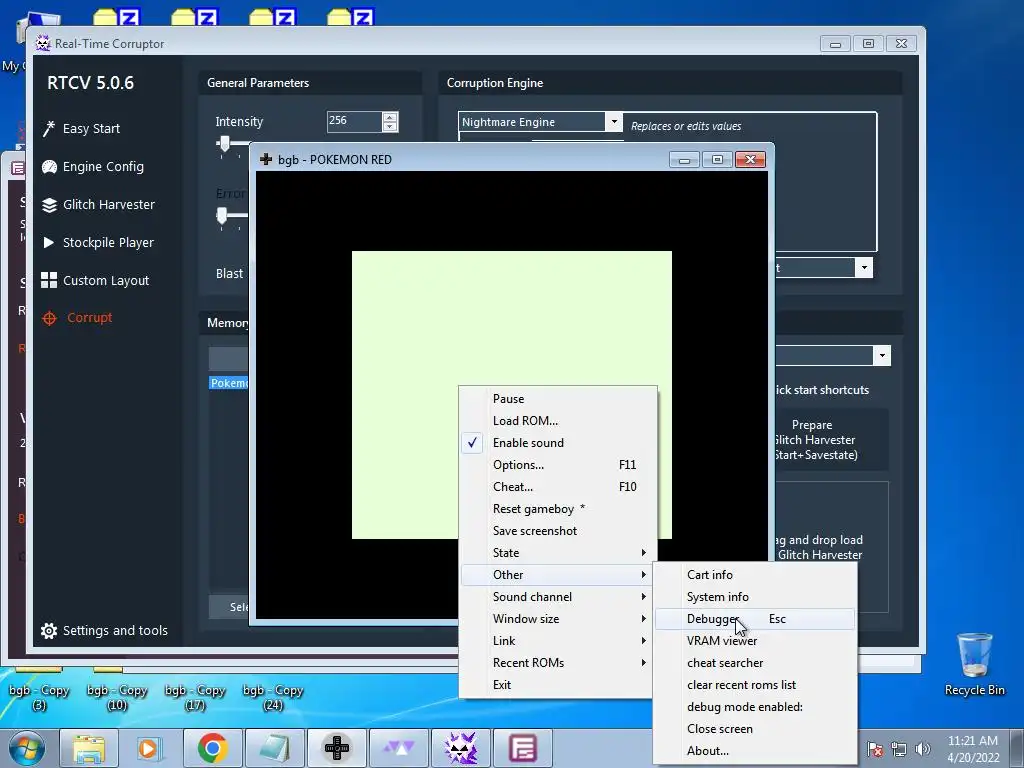Open cheat searcher from the submenu
Screen dimensions: 1024x768
click(755, 663)
